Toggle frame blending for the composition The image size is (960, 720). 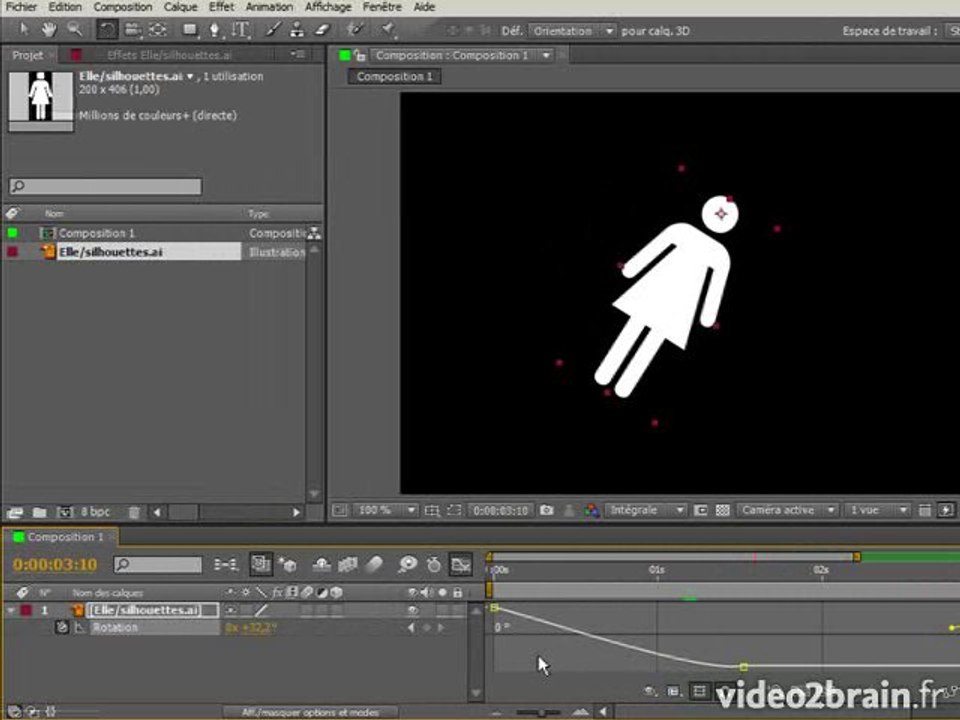(x=348, y=564)
